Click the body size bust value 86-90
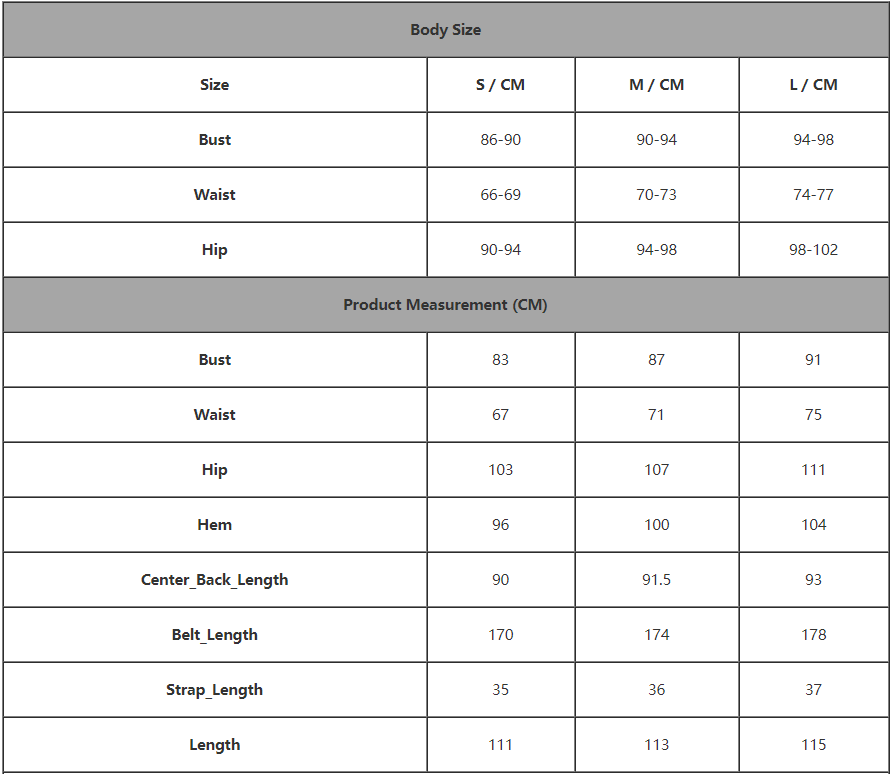892x774 pixels. click(500, 140)
